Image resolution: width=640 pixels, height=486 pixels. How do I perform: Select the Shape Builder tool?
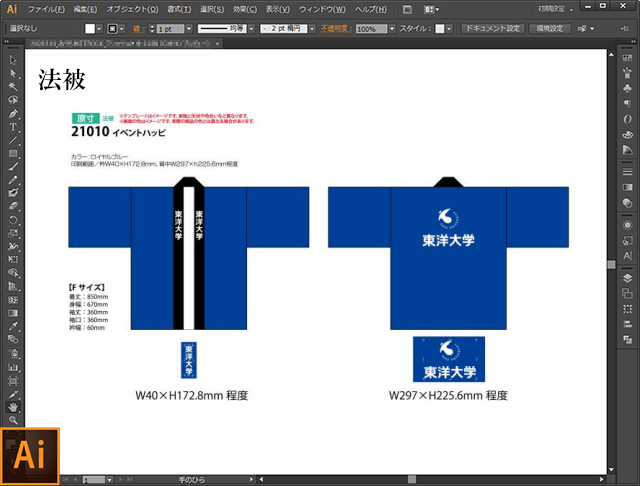(13, 273)
